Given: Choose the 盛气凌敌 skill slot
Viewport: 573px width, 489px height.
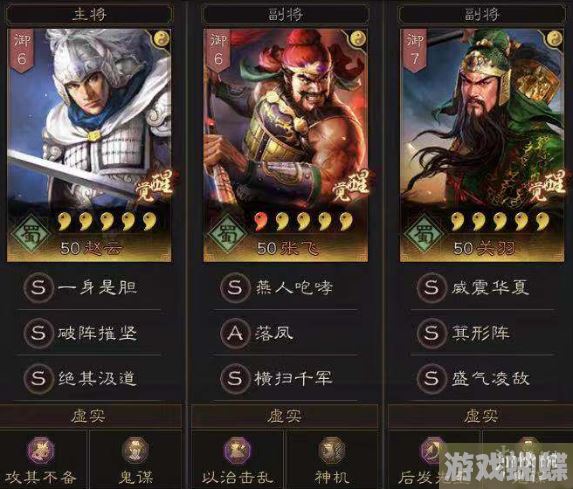Looking at the screenshot, I should coord(482,378).
